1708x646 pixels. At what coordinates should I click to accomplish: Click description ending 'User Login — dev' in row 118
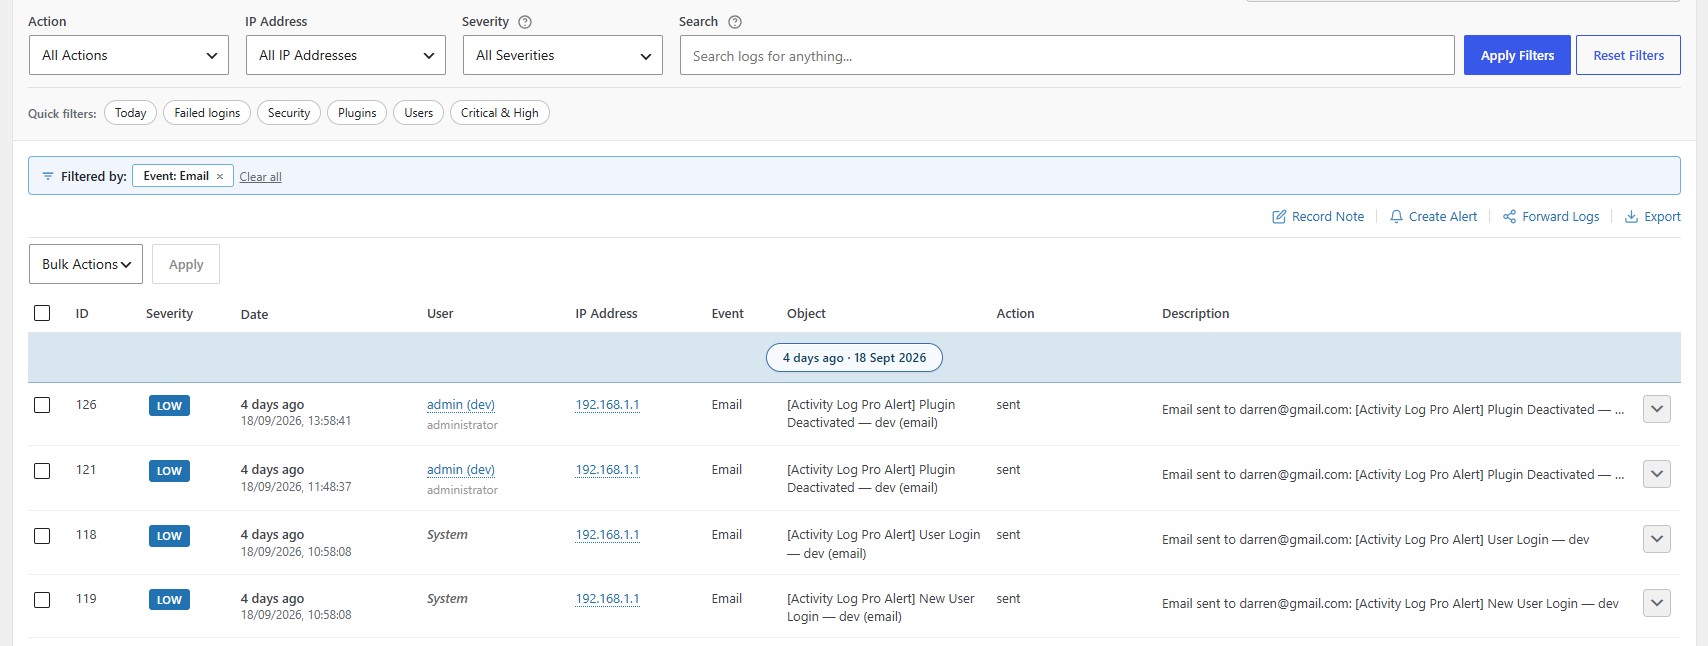click(x=1375, y=540)
